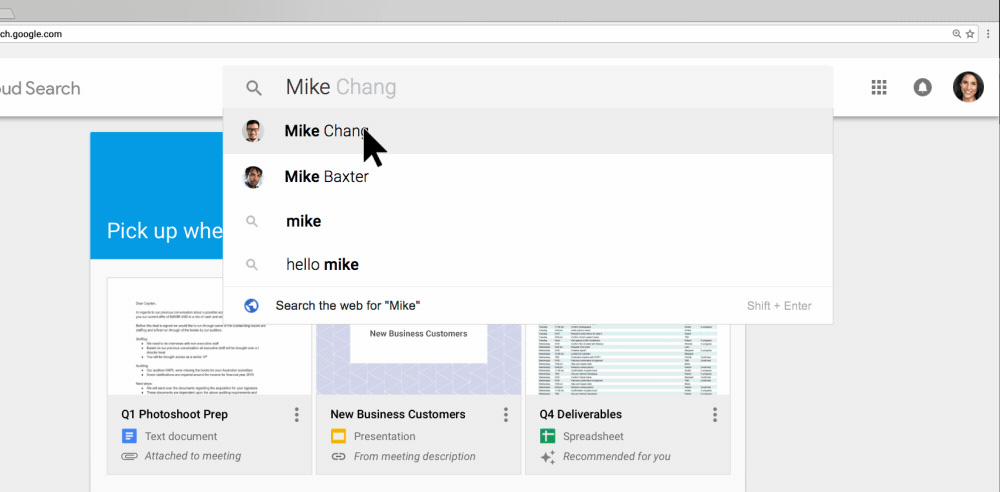Viewport: 1000px width, 492px height.
Task: Click the search magnifier in search box
Action: pyautogui.click(x=254, y=88)
